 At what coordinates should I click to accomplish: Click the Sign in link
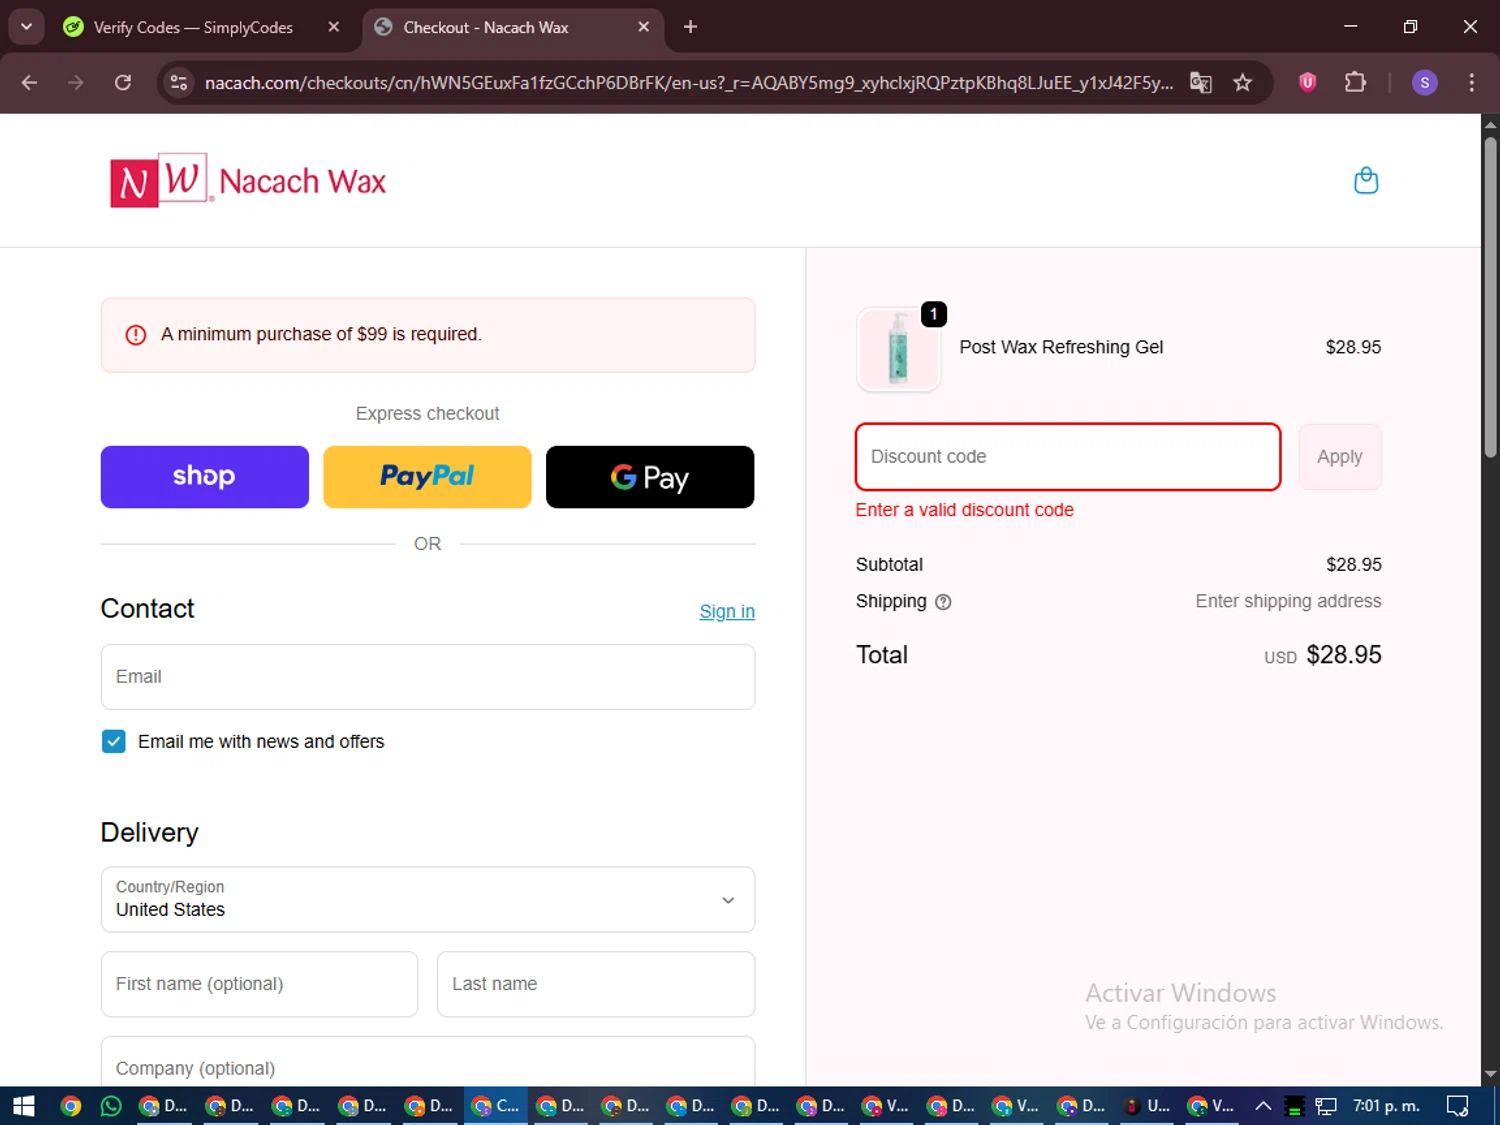tap(727, 612)
